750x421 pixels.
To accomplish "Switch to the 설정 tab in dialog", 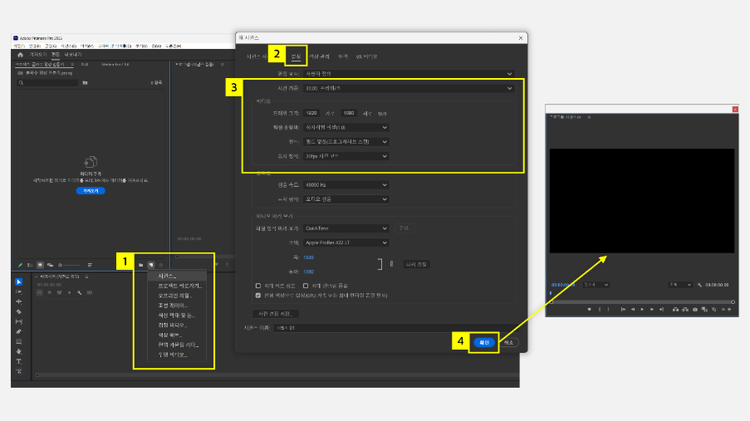I will [x=296, y=56].
